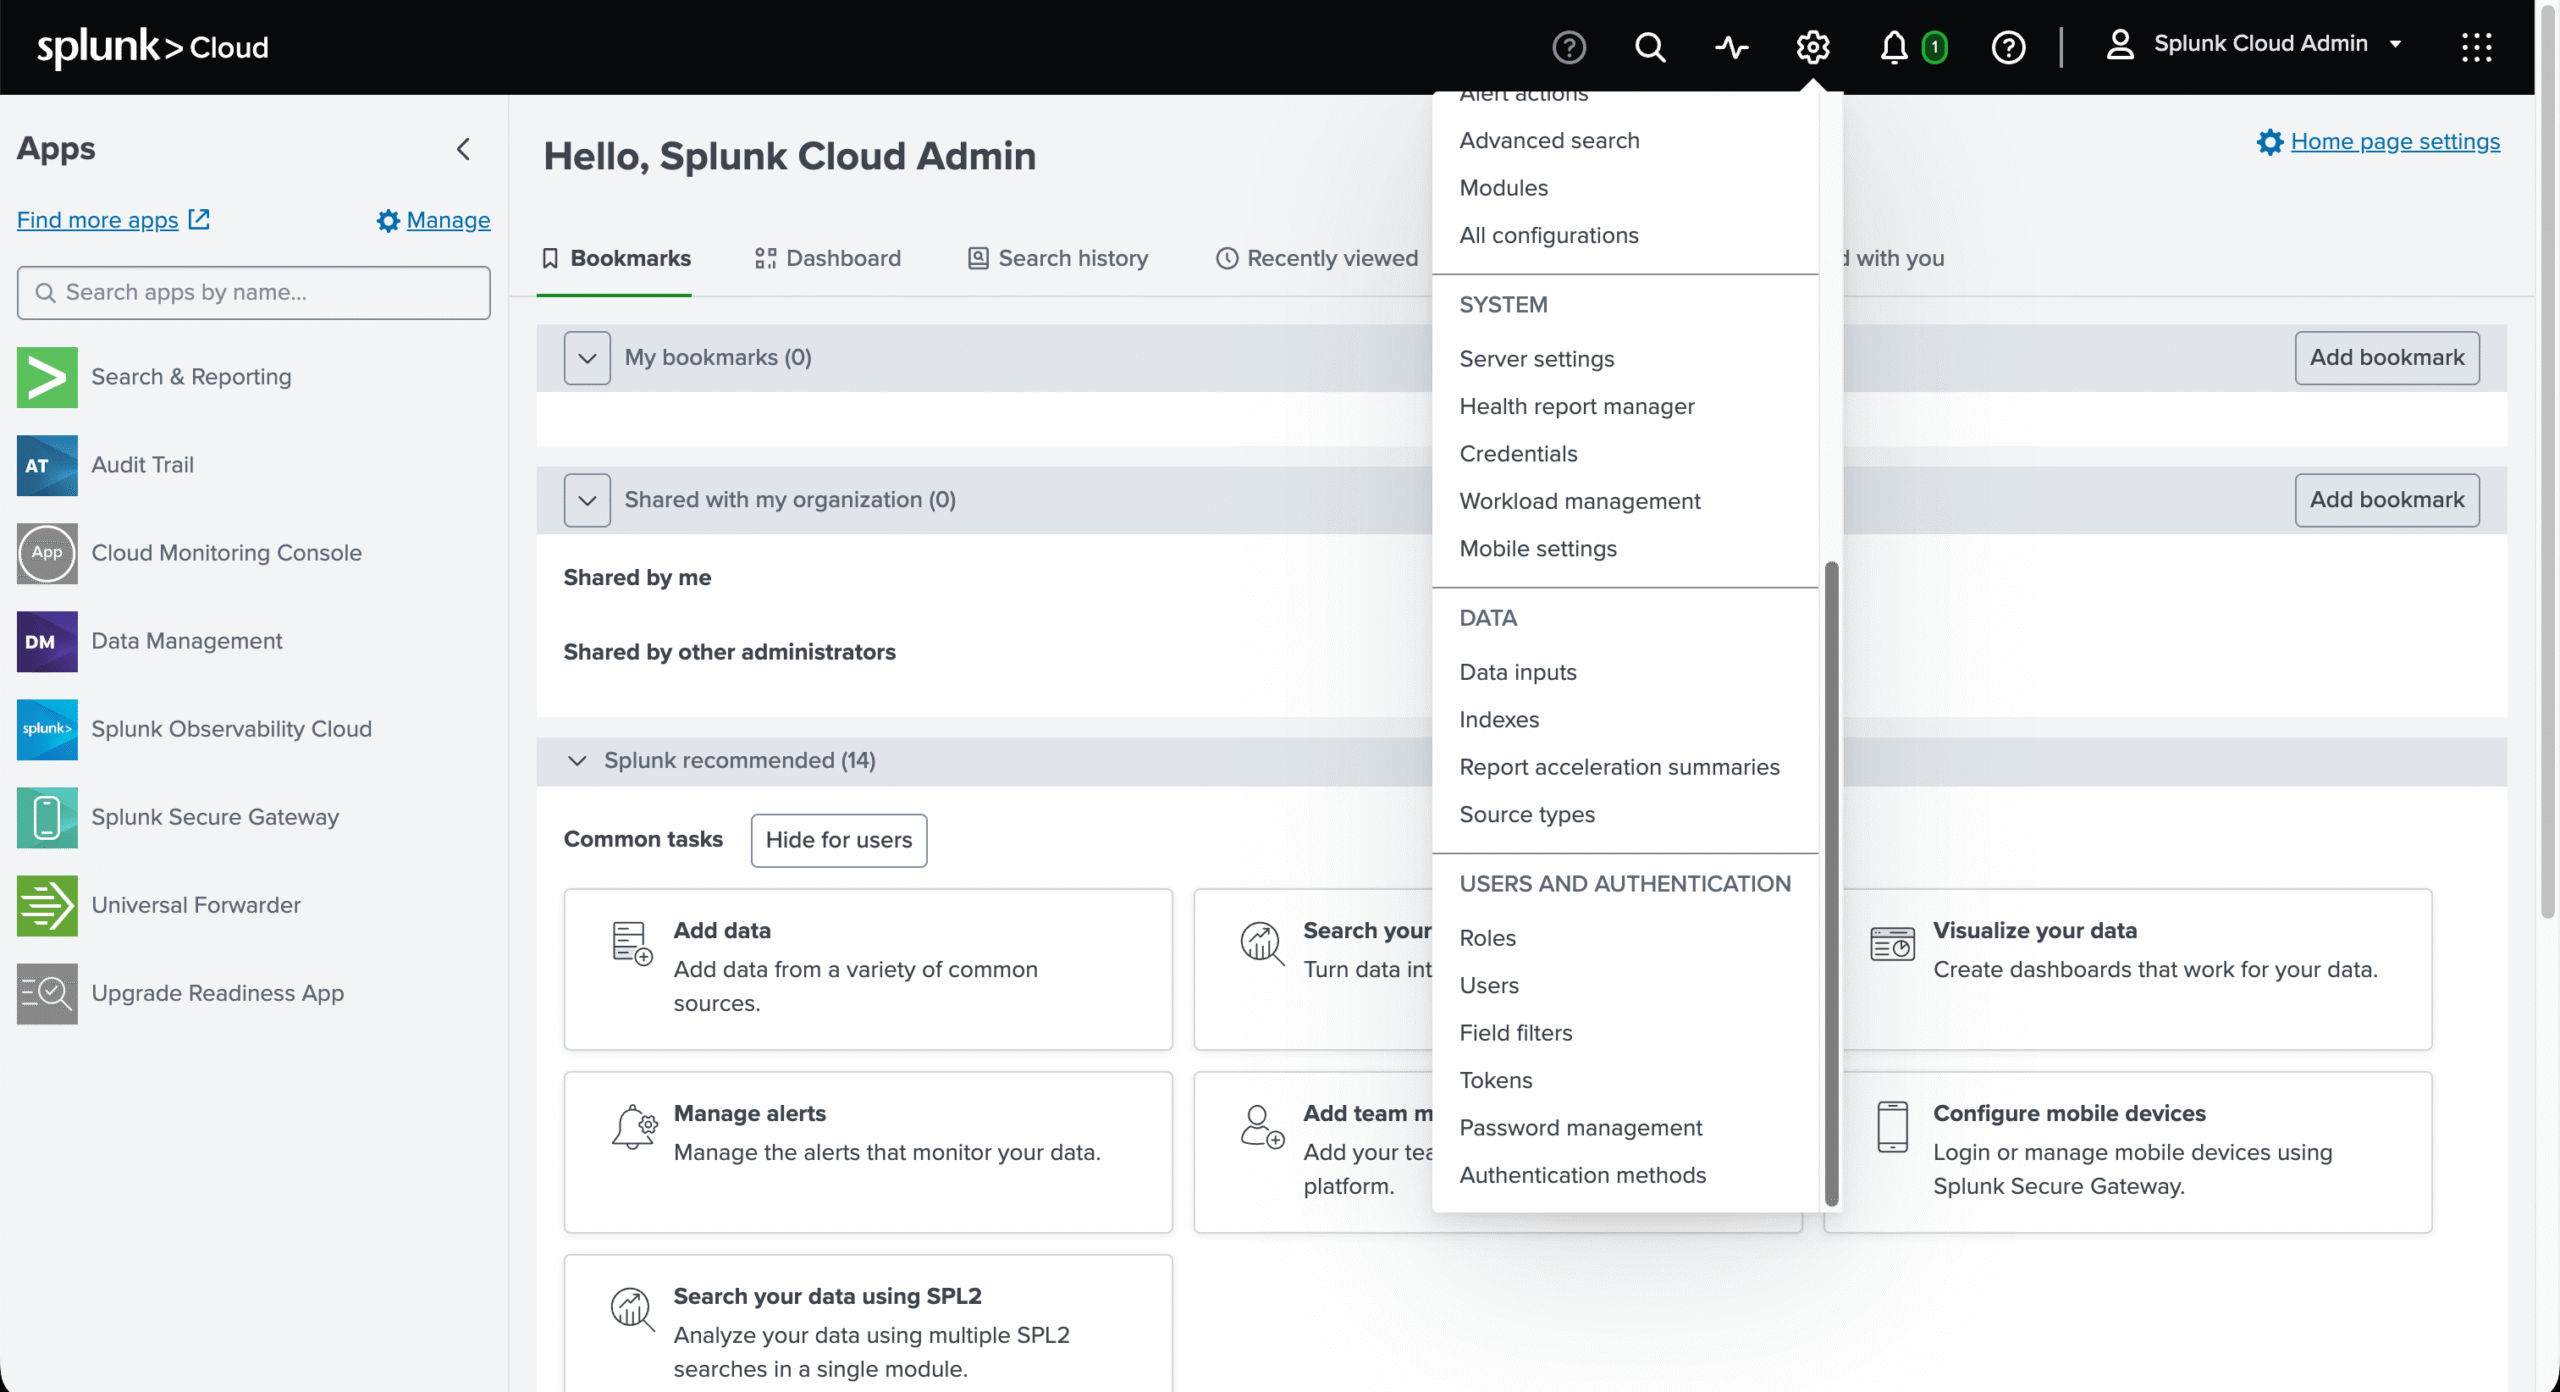
Task: Open Users menu item
Action: tap(1489, 986)
